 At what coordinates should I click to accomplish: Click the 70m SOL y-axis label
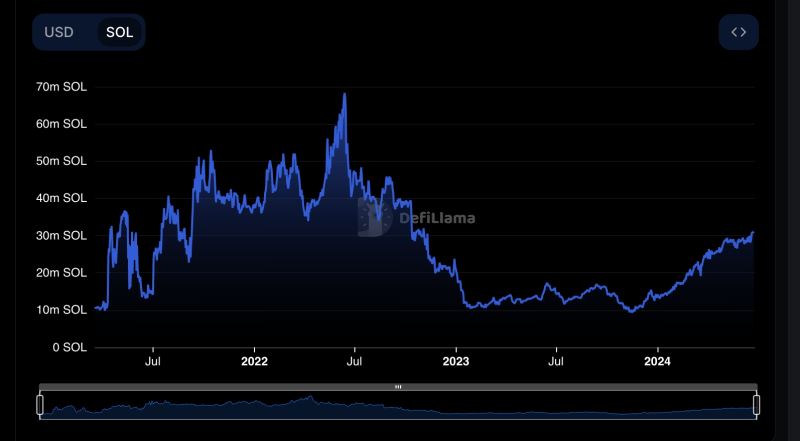click(x=61, y=87)
